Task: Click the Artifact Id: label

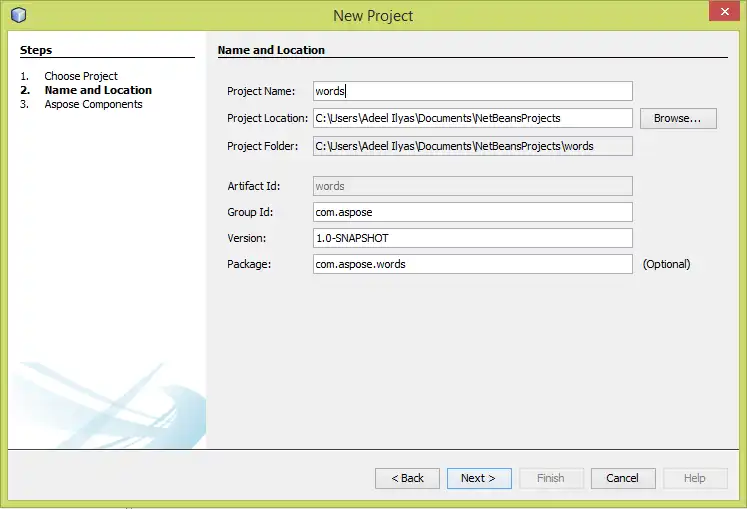Action: (253, 186)
